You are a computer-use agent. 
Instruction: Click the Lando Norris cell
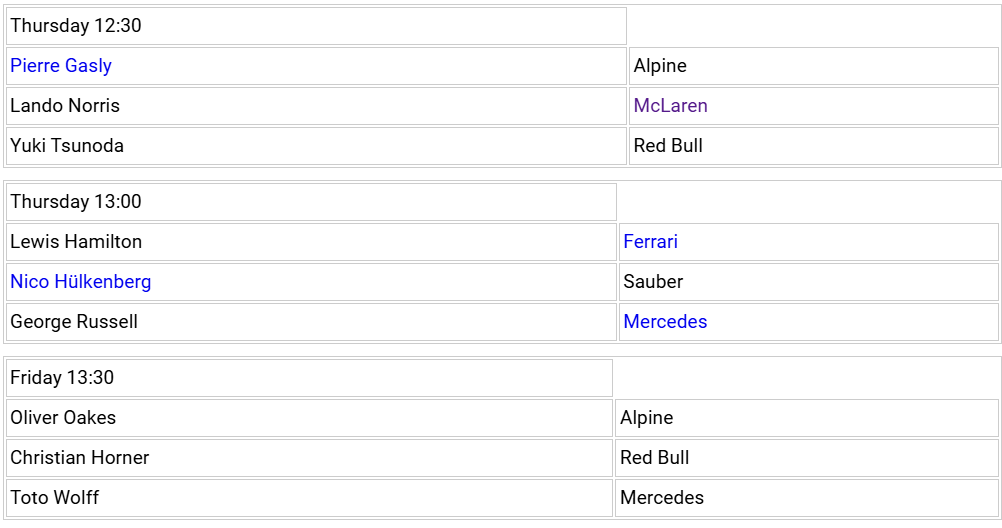(316, 106)
